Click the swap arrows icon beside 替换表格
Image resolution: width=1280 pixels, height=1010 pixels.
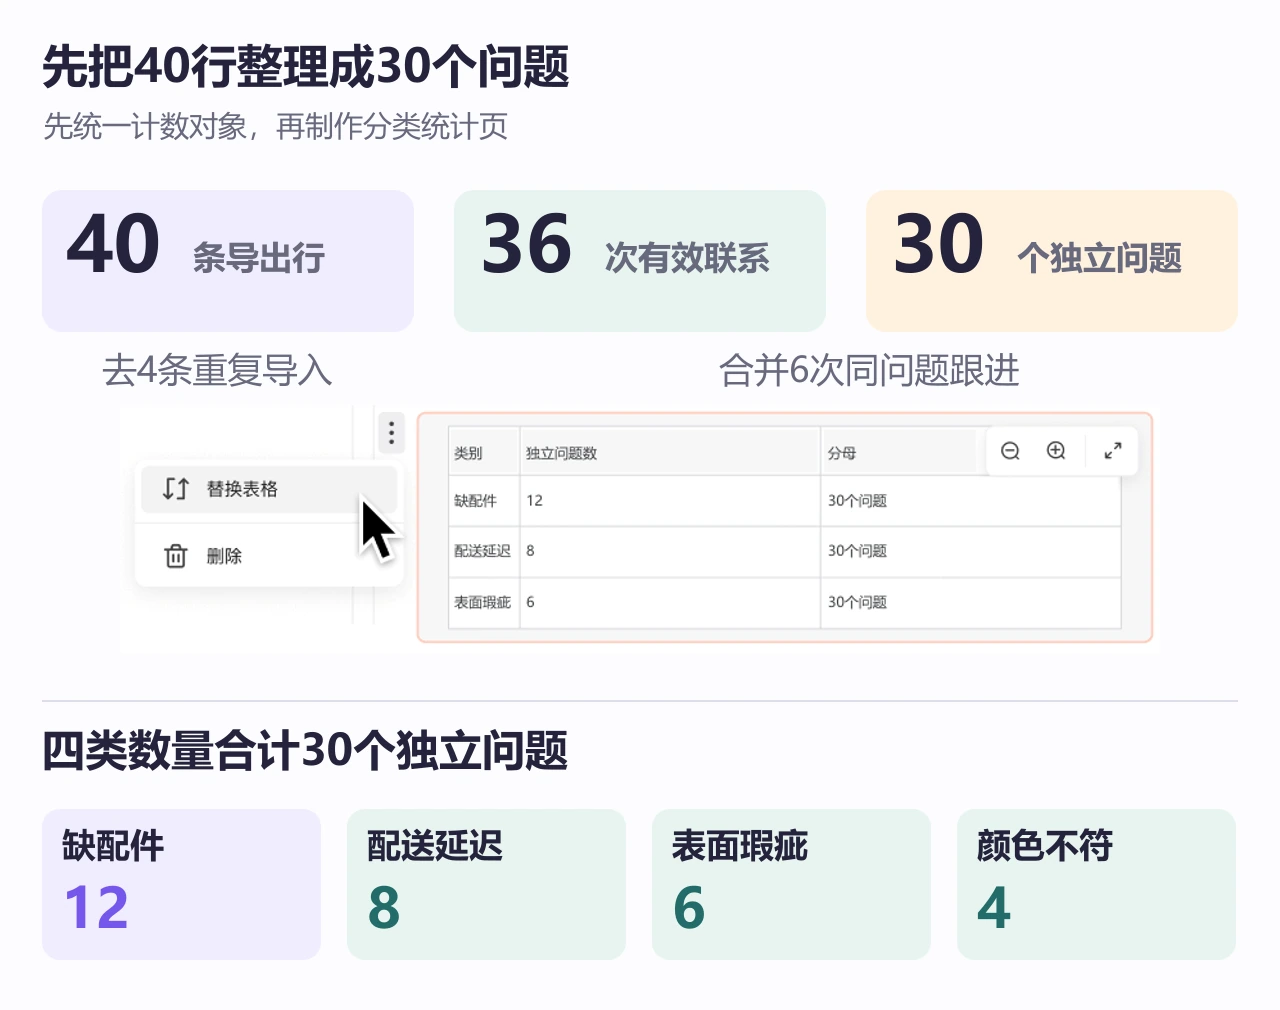pos(176,489)
